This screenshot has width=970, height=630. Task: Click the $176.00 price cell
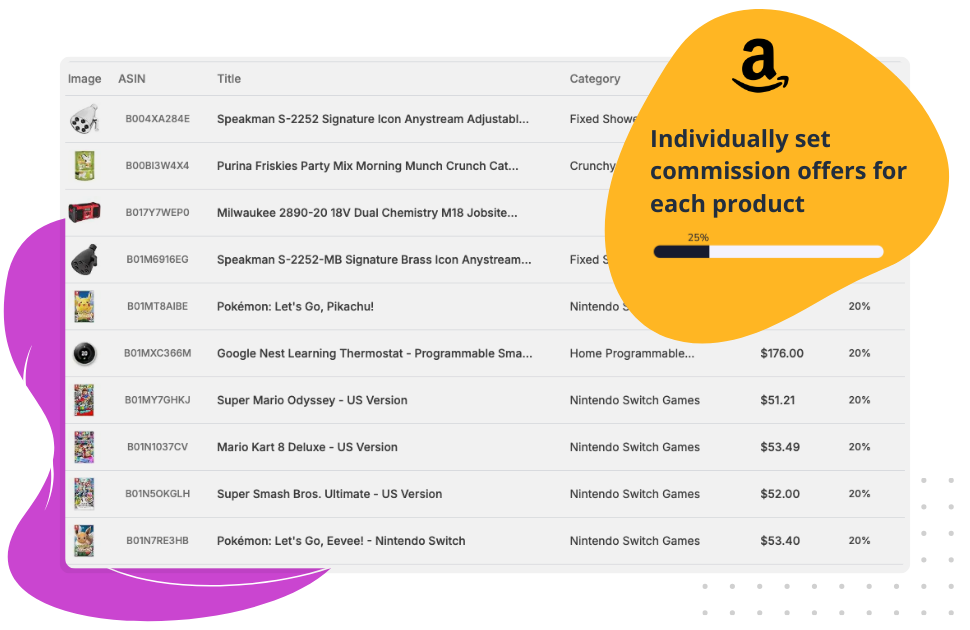pos(782,353)
